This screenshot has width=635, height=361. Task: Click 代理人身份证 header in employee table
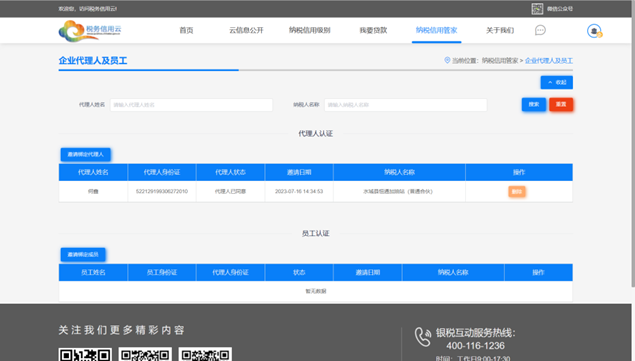point(230,272)
